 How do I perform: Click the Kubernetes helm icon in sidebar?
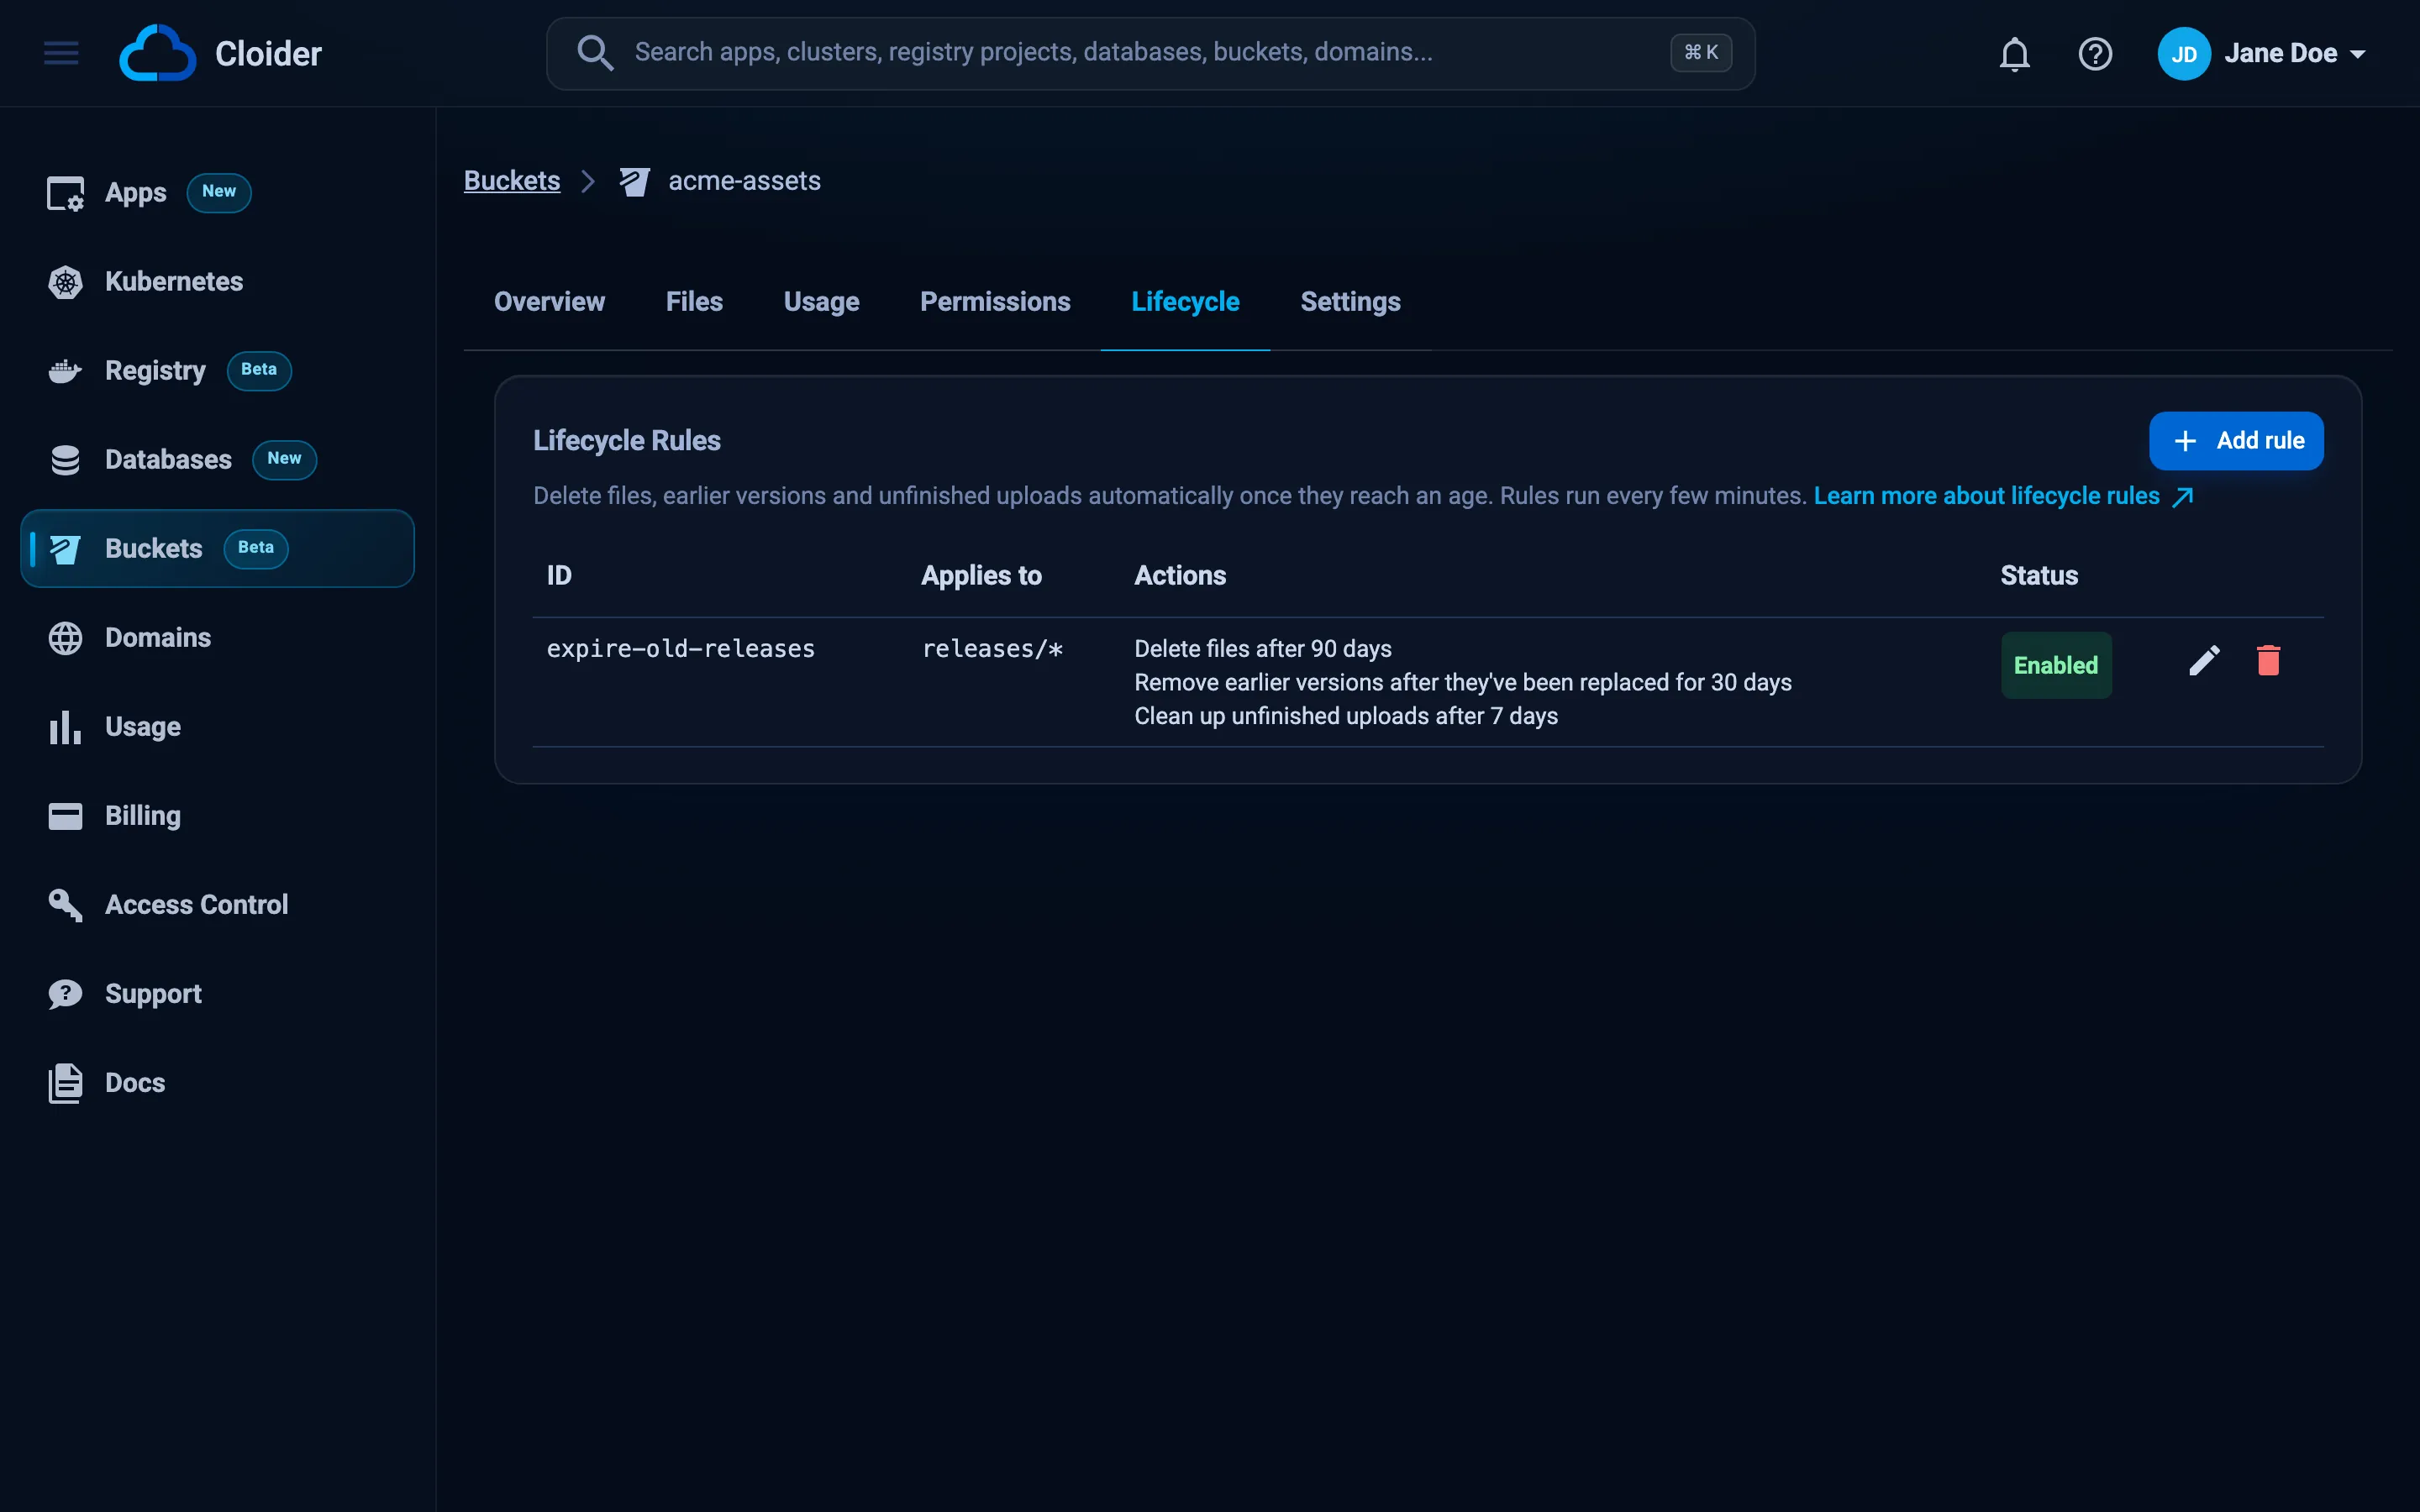tap(66, 282)
